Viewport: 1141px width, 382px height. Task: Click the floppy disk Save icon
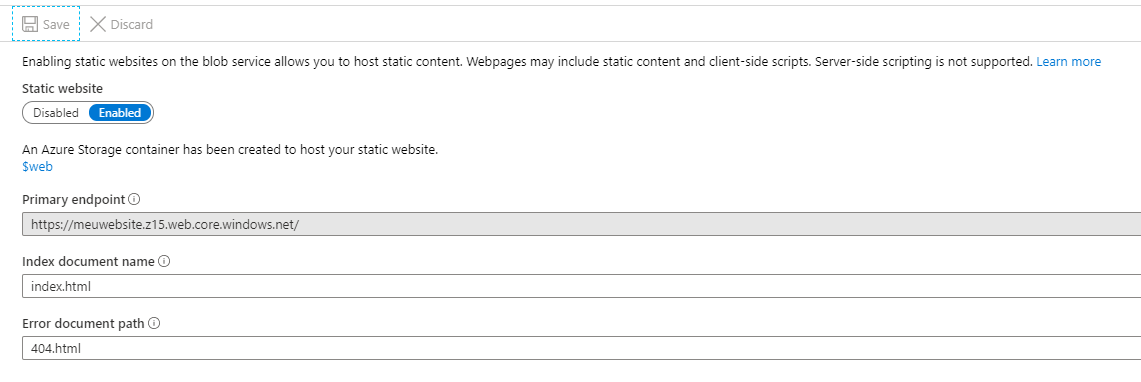30,25
